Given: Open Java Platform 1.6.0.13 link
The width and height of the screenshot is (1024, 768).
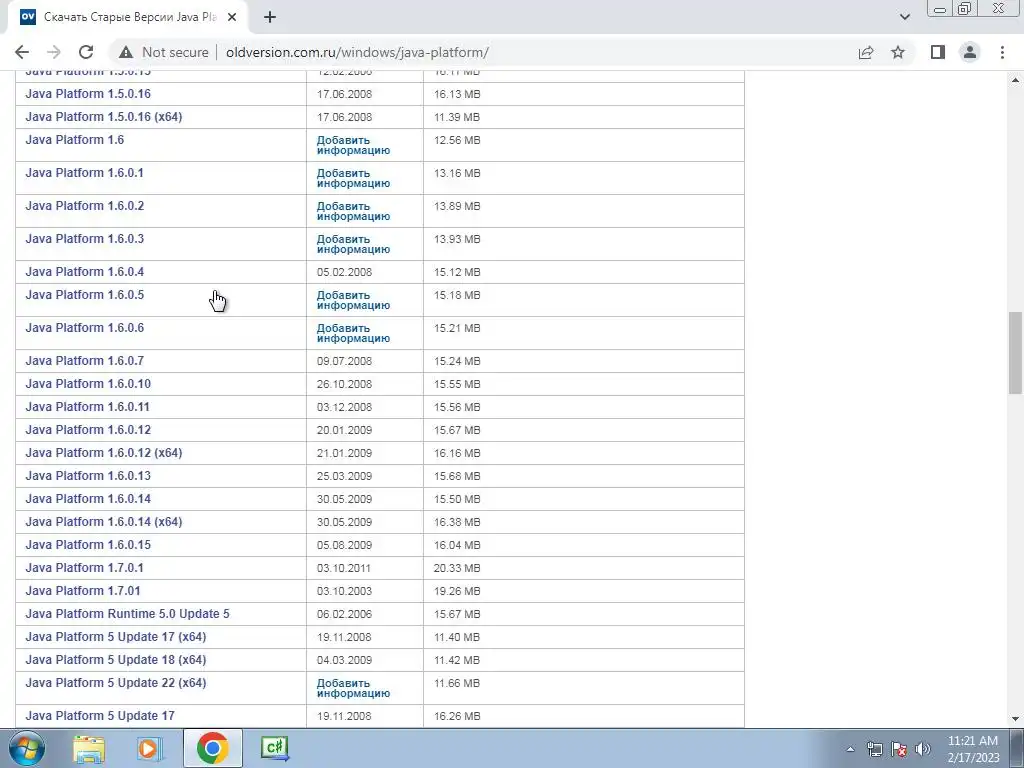Looking at the screenshot, I should click(88, 476).
